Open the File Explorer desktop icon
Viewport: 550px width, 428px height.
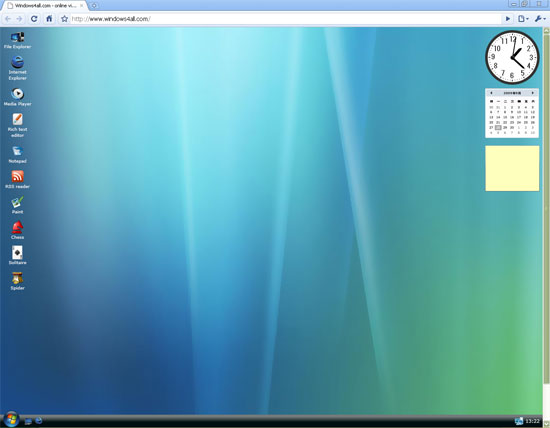point(18,40)
